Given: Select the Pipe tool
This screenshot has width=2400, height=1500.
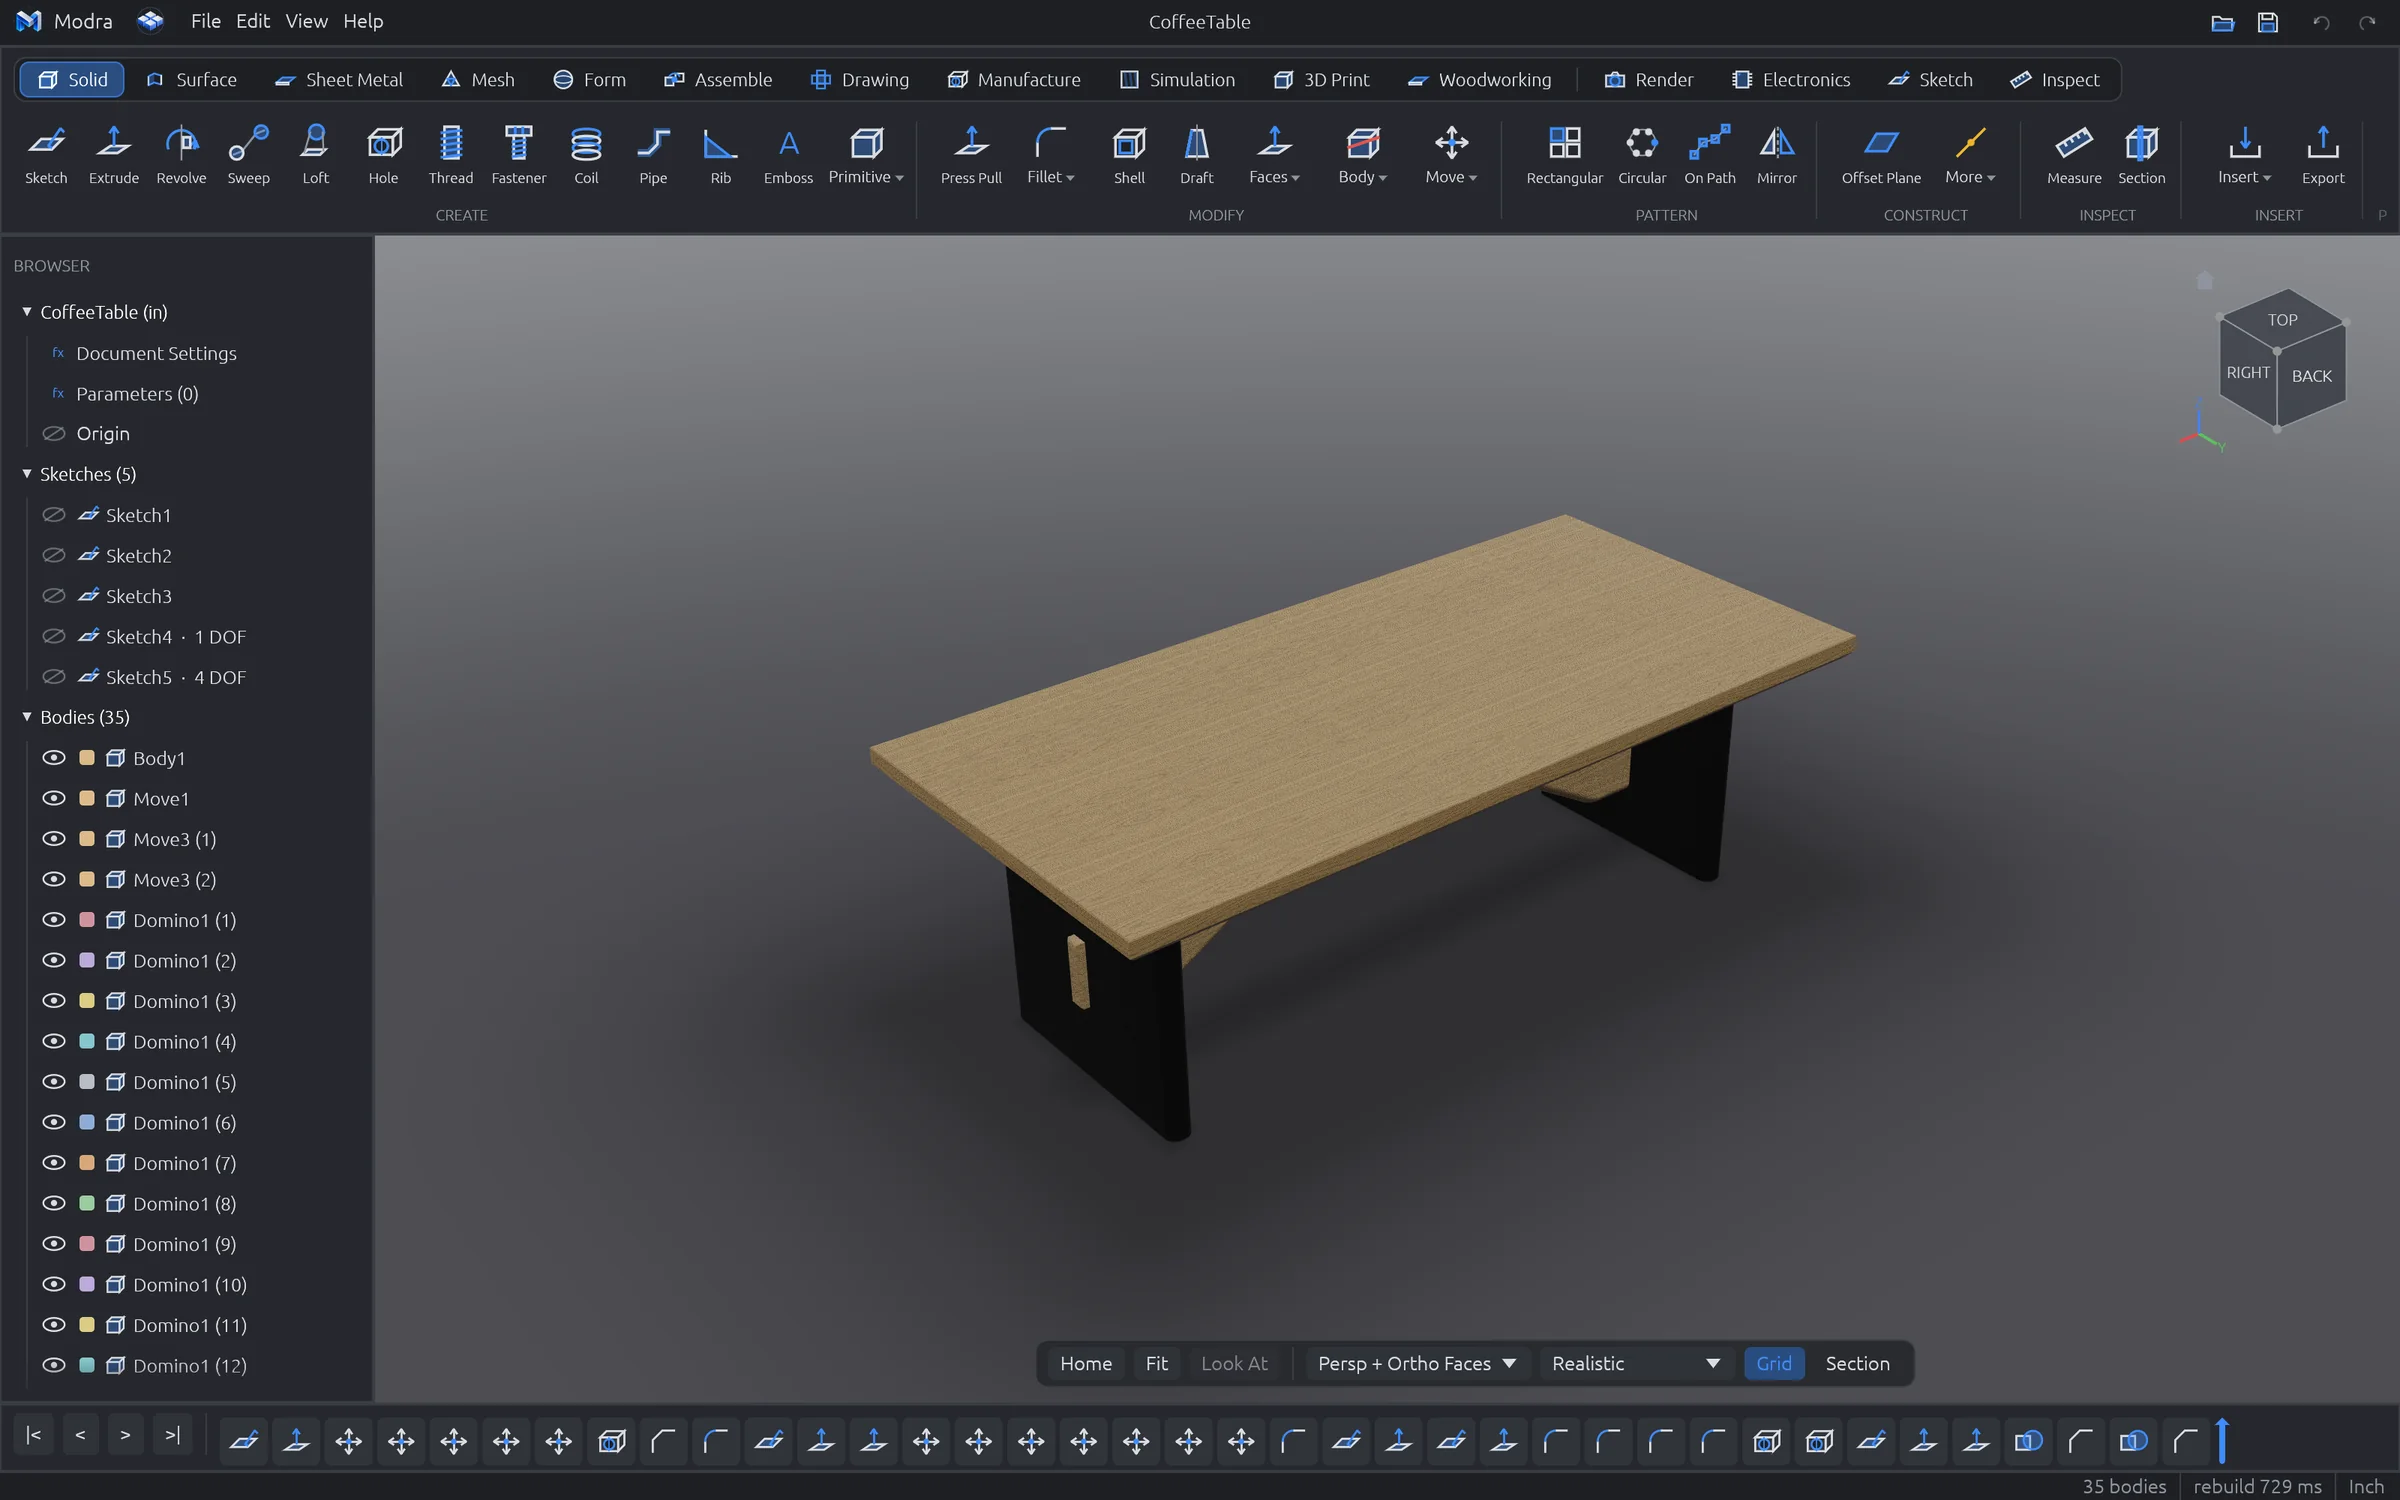Looking at the screenshot, I should coord(653,155).
